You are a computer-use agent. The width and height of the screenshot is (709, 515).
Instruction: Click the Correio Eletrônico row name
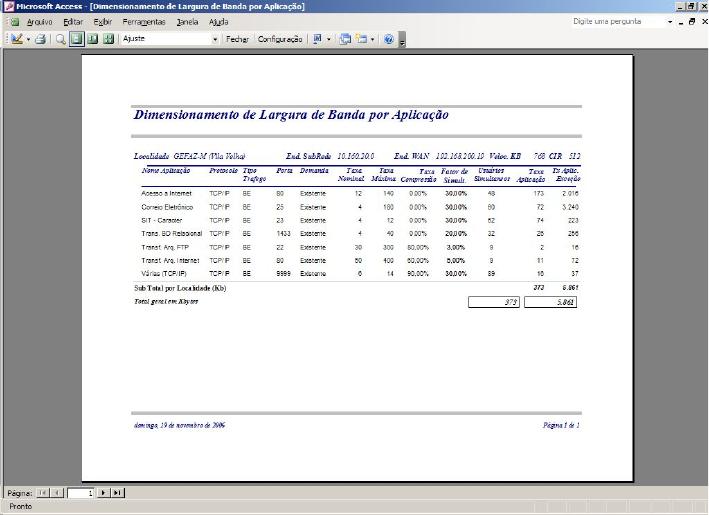click(x=167, y=207)
